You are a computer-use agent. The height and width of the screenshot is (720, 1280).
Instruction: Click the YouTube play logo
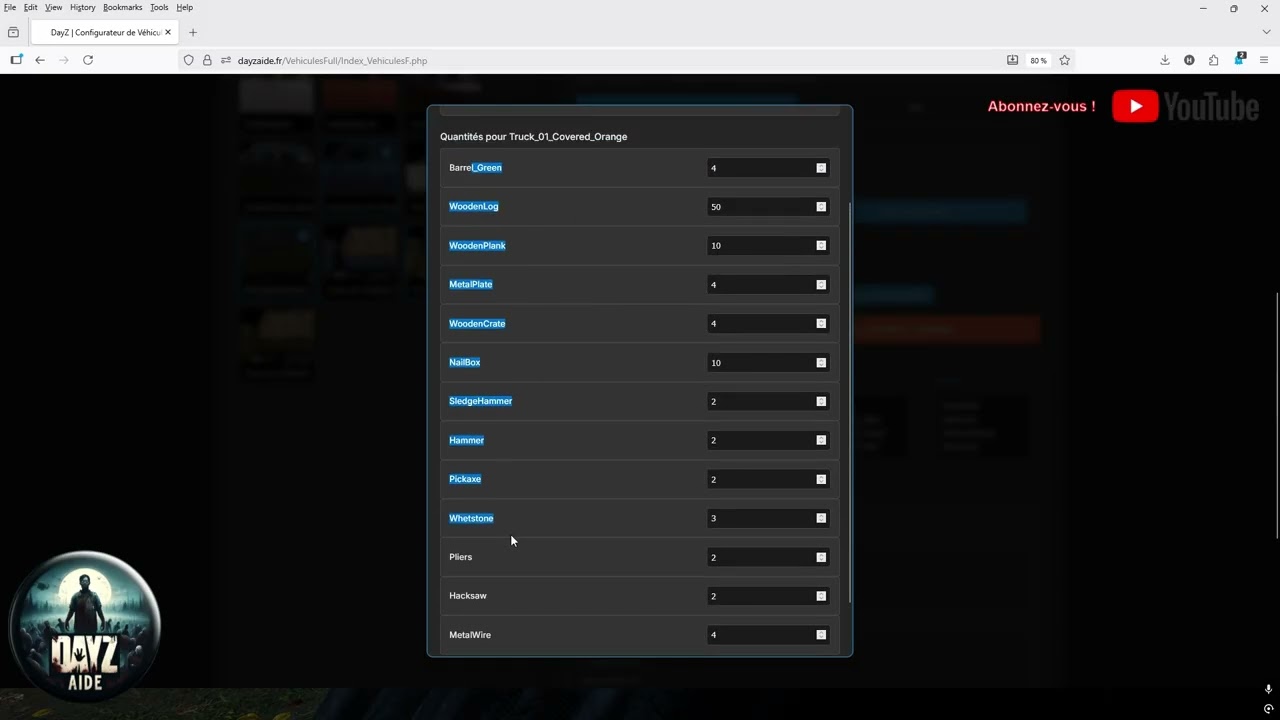[1135, 107]
